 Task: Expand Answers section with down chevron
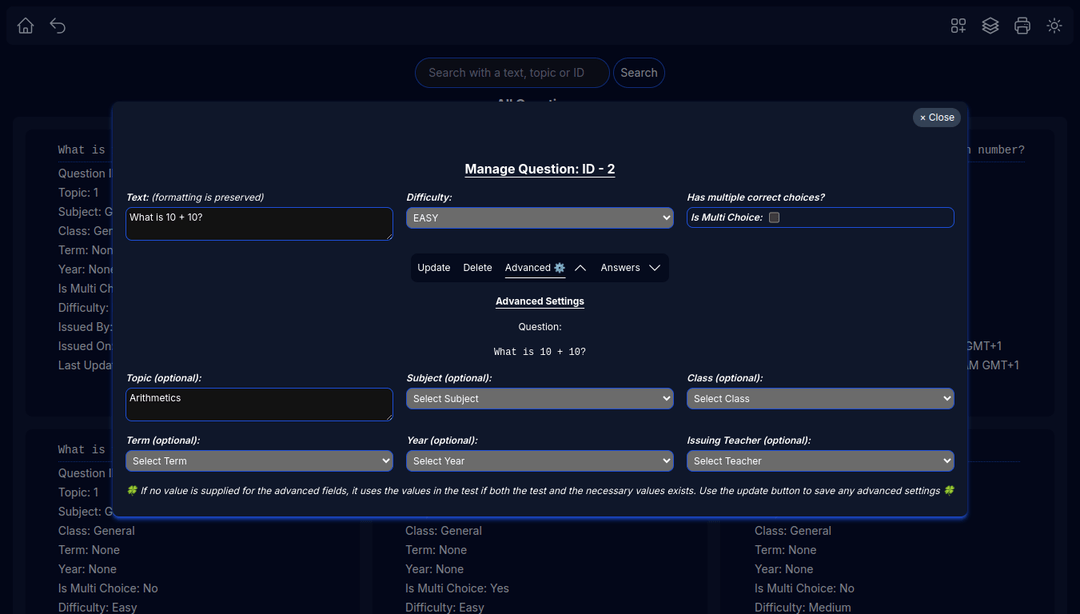tap(655, 268)
